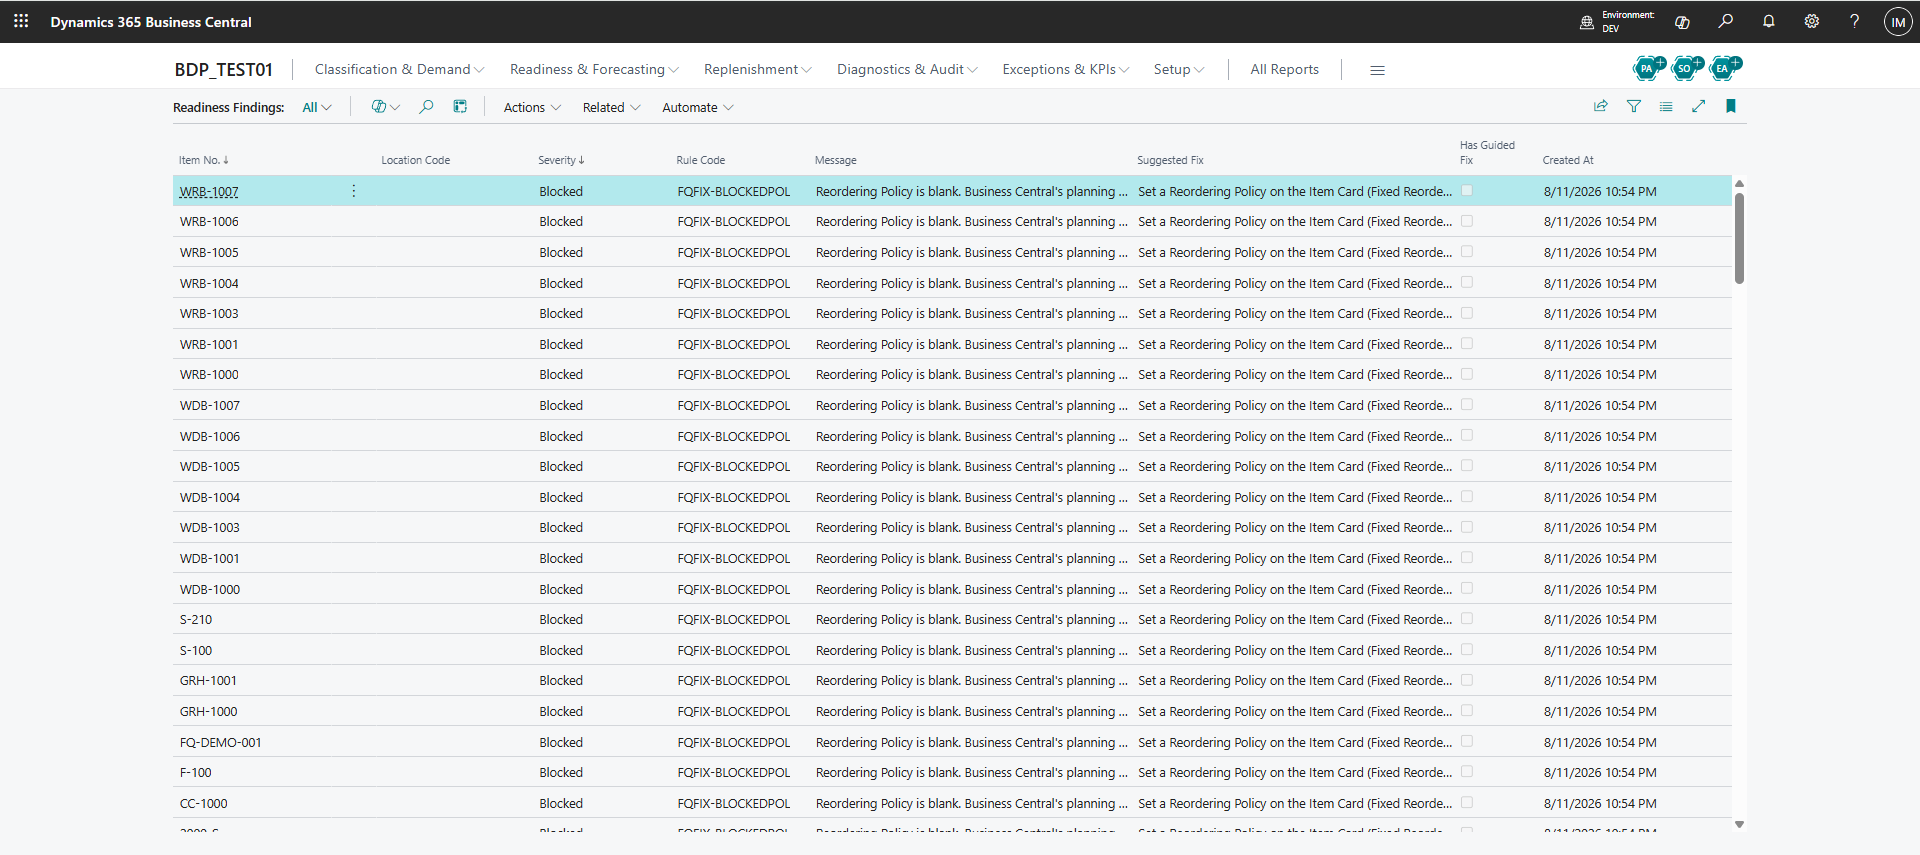Image resolution: width=1920 pixels, height=855 pixels.
Task: Open the show-more menu for WRB-1007 row
Action: pyautogui.click(x=354, y=191)
